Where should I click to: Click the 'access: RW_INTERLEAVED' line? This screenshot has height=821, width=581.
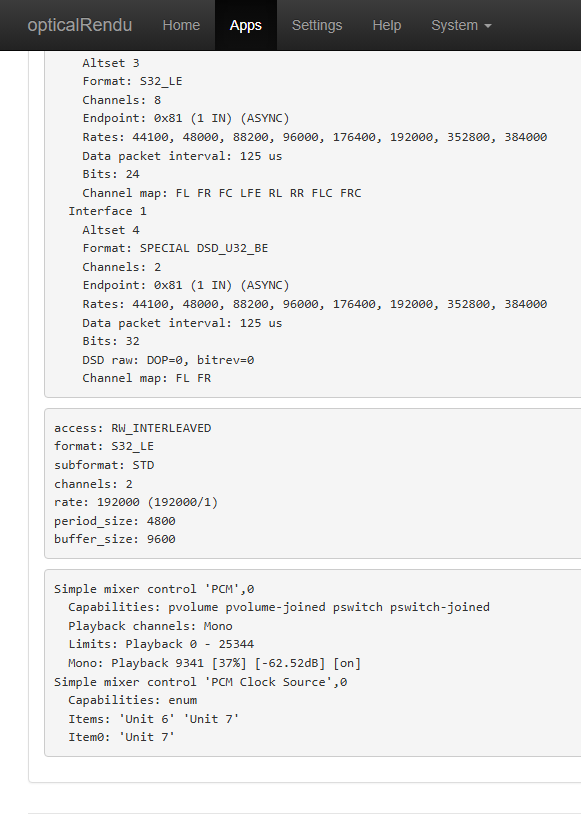coord(132,428)
